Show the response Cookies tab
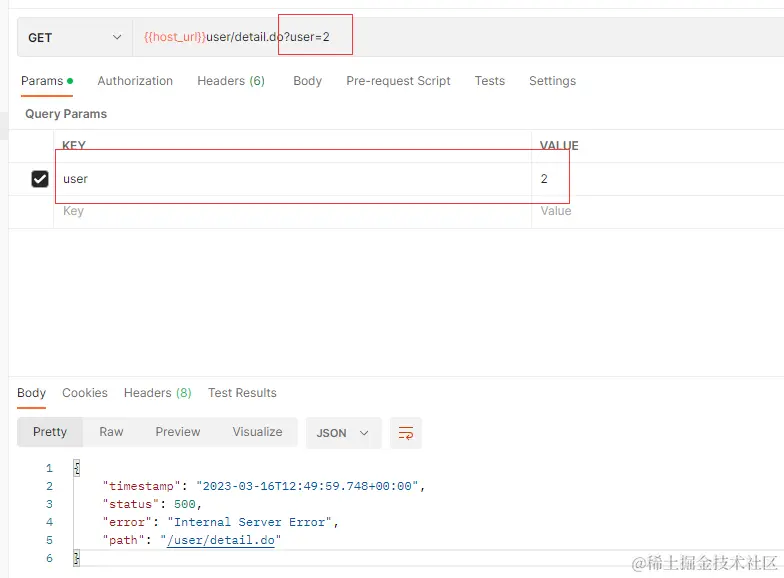The image size is (784, 578). point(85,393)
